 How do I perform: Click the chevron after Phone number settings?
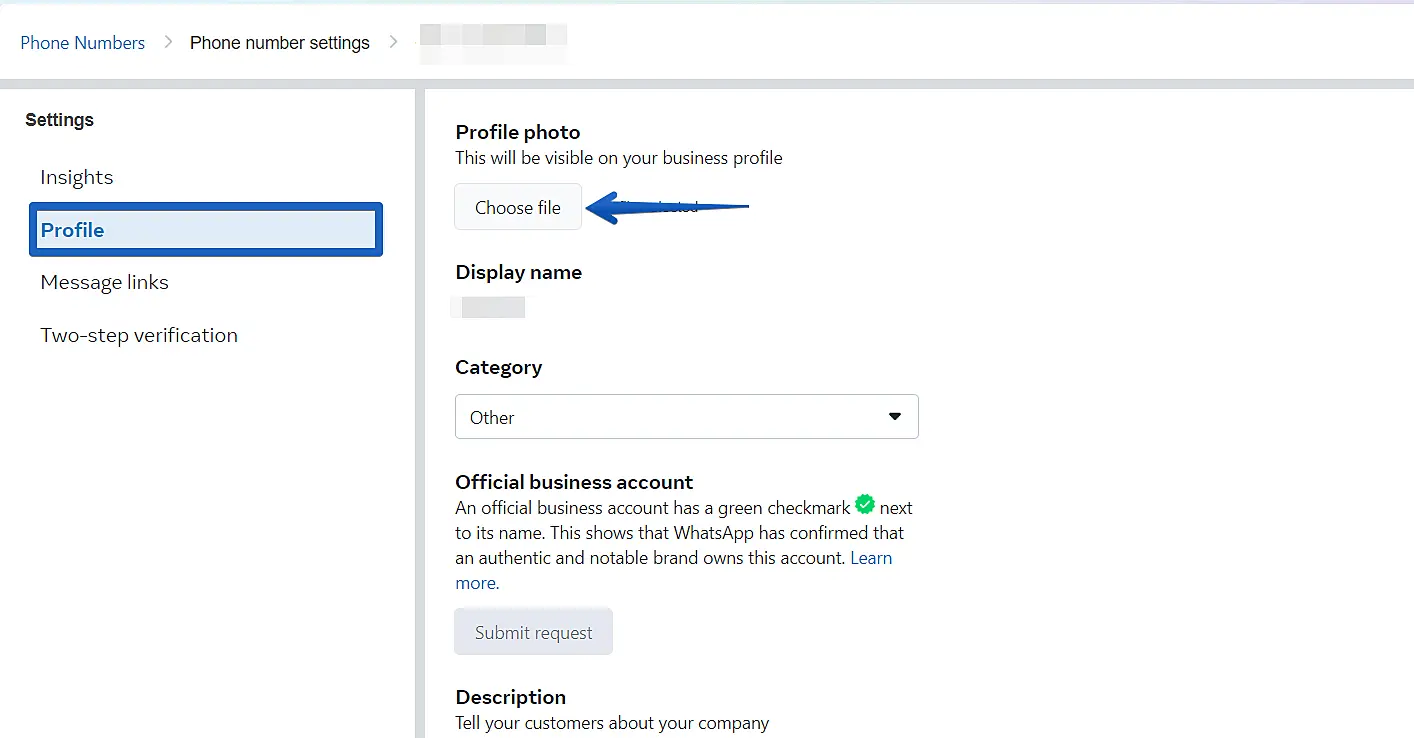[x=393, y=42]
